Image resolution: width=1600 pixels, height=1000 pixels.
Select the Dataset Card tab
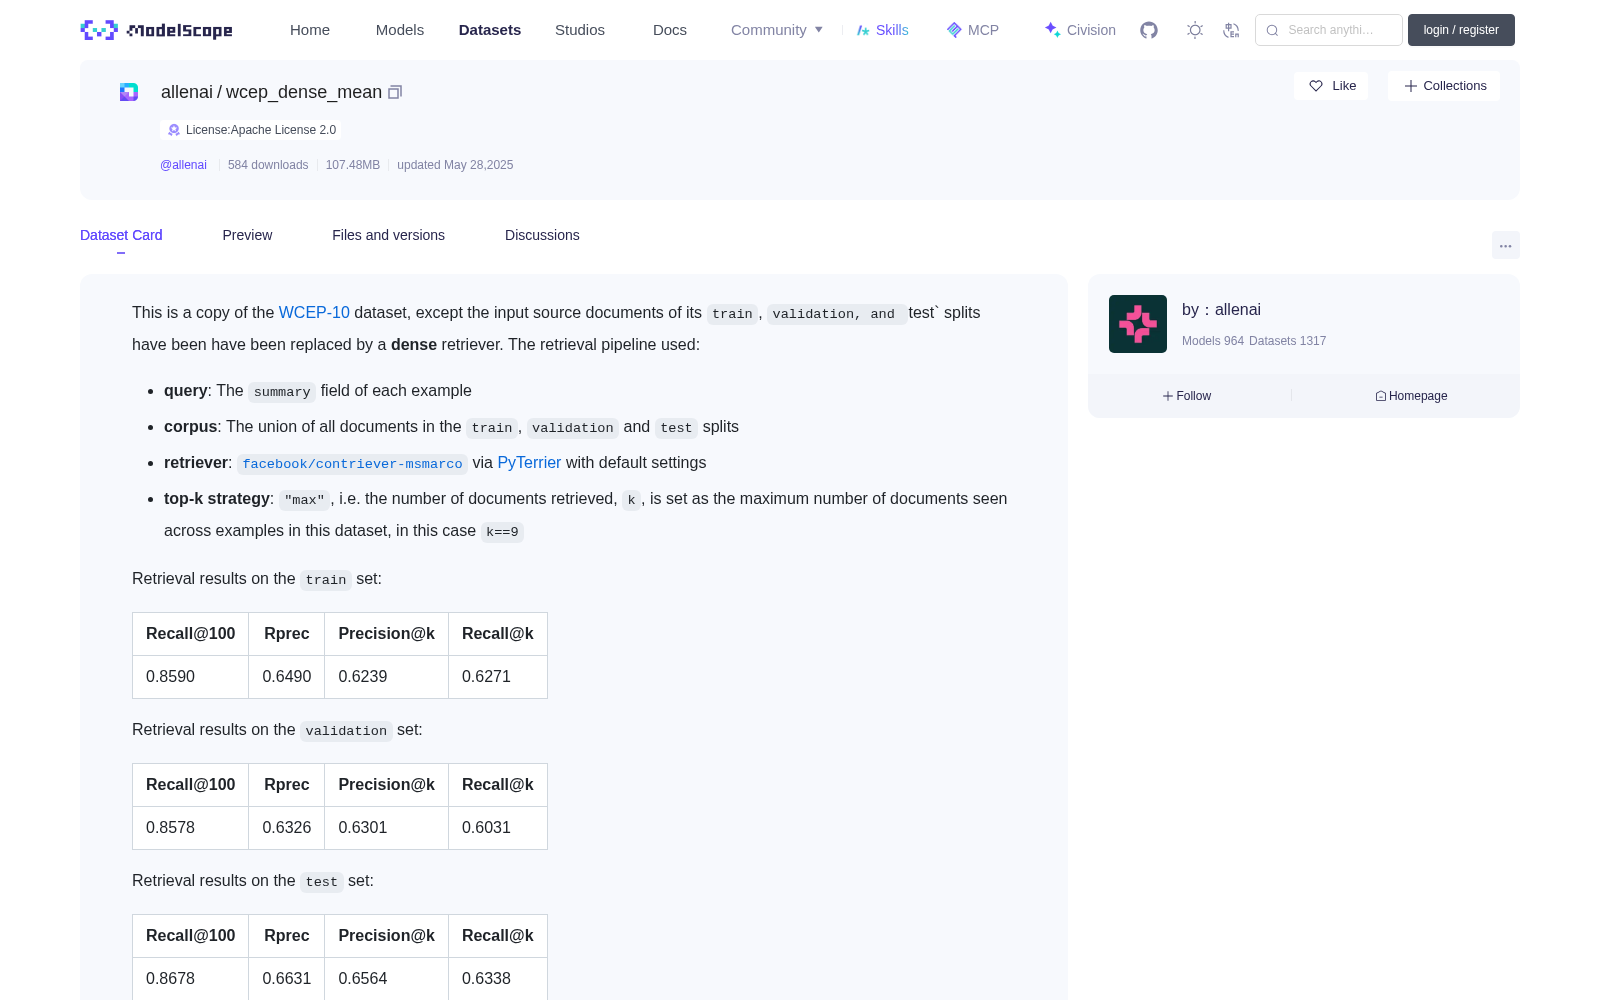121,235
